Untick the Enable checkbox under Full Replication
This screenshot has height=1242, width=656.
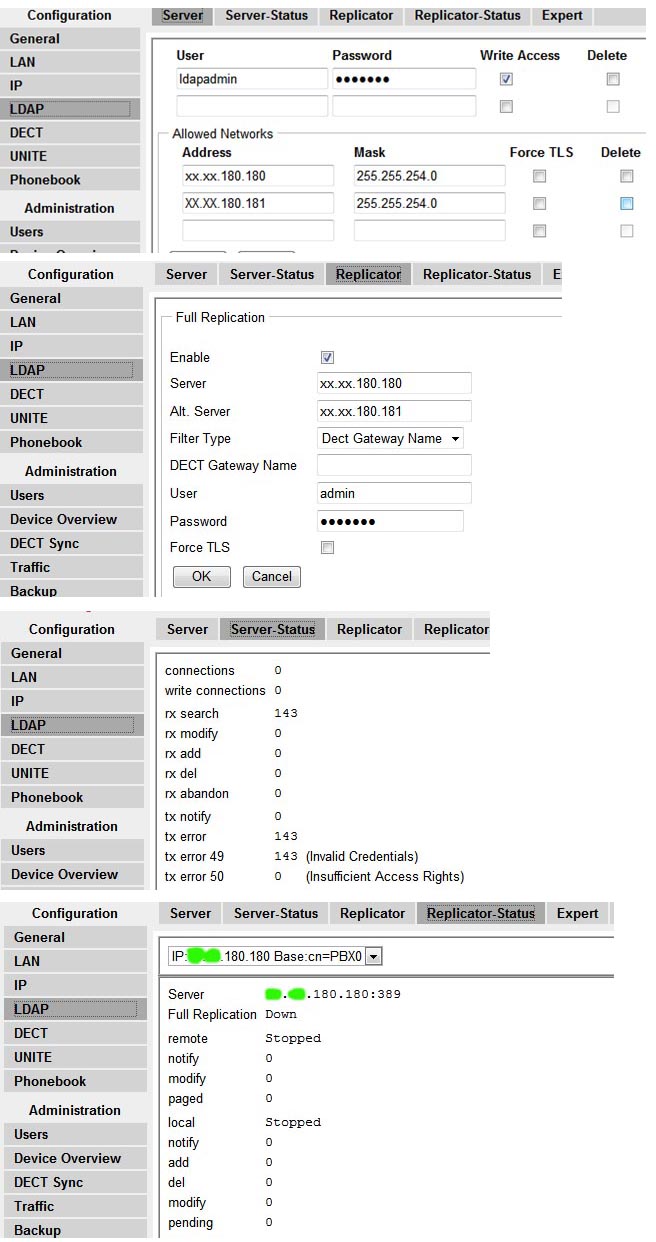(327, 357)
